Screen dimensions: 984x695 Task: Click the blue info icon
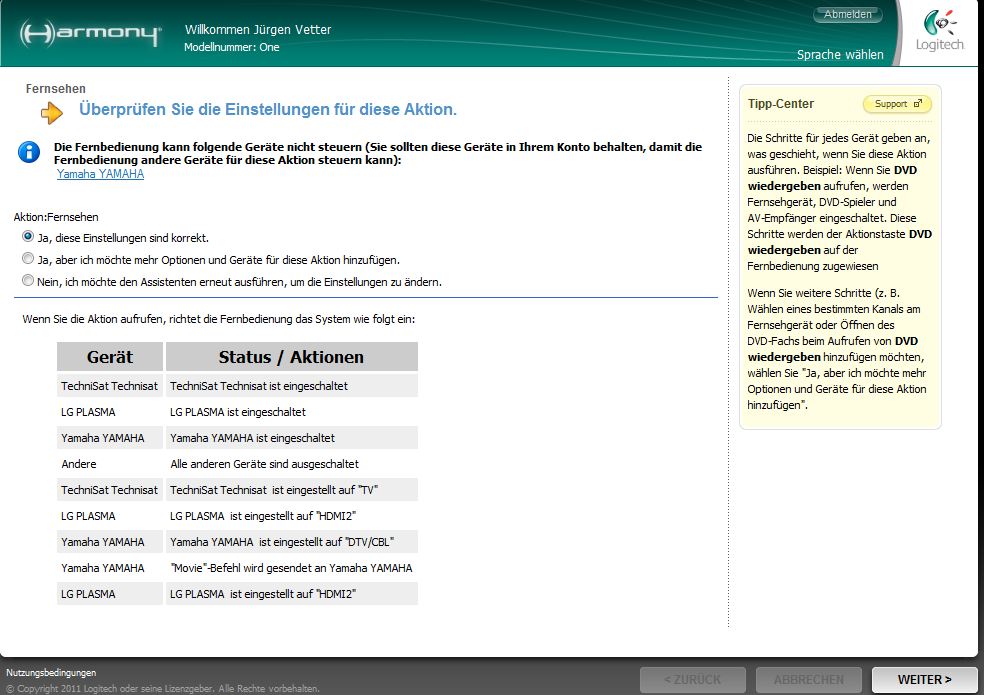coord(30,152)
